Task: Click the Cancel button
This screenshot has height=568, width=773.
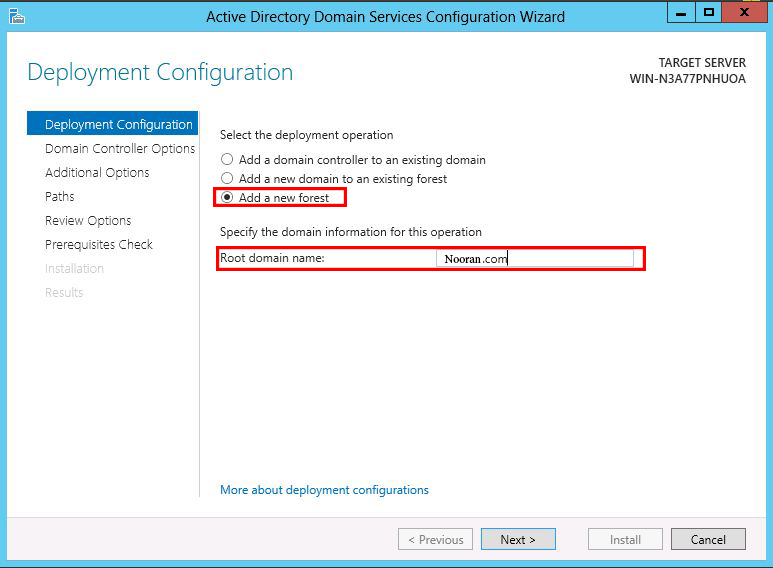Action: click(708, 539)
